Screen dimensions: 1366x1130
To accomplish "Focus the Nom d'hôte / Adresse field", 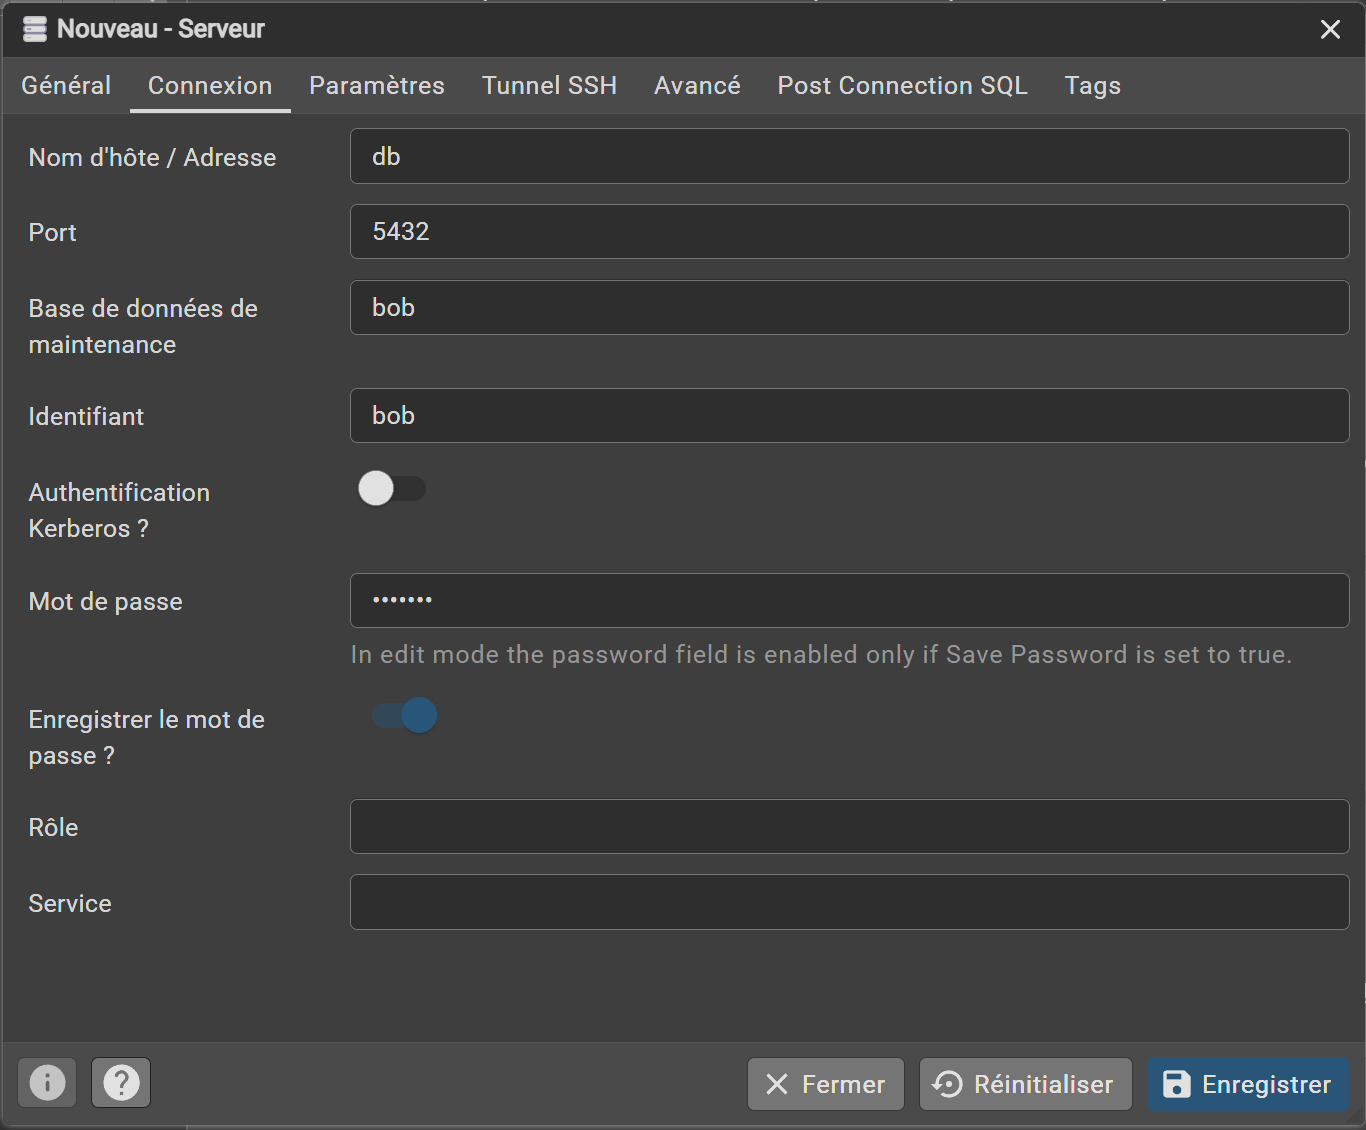I will click(849, 156).
